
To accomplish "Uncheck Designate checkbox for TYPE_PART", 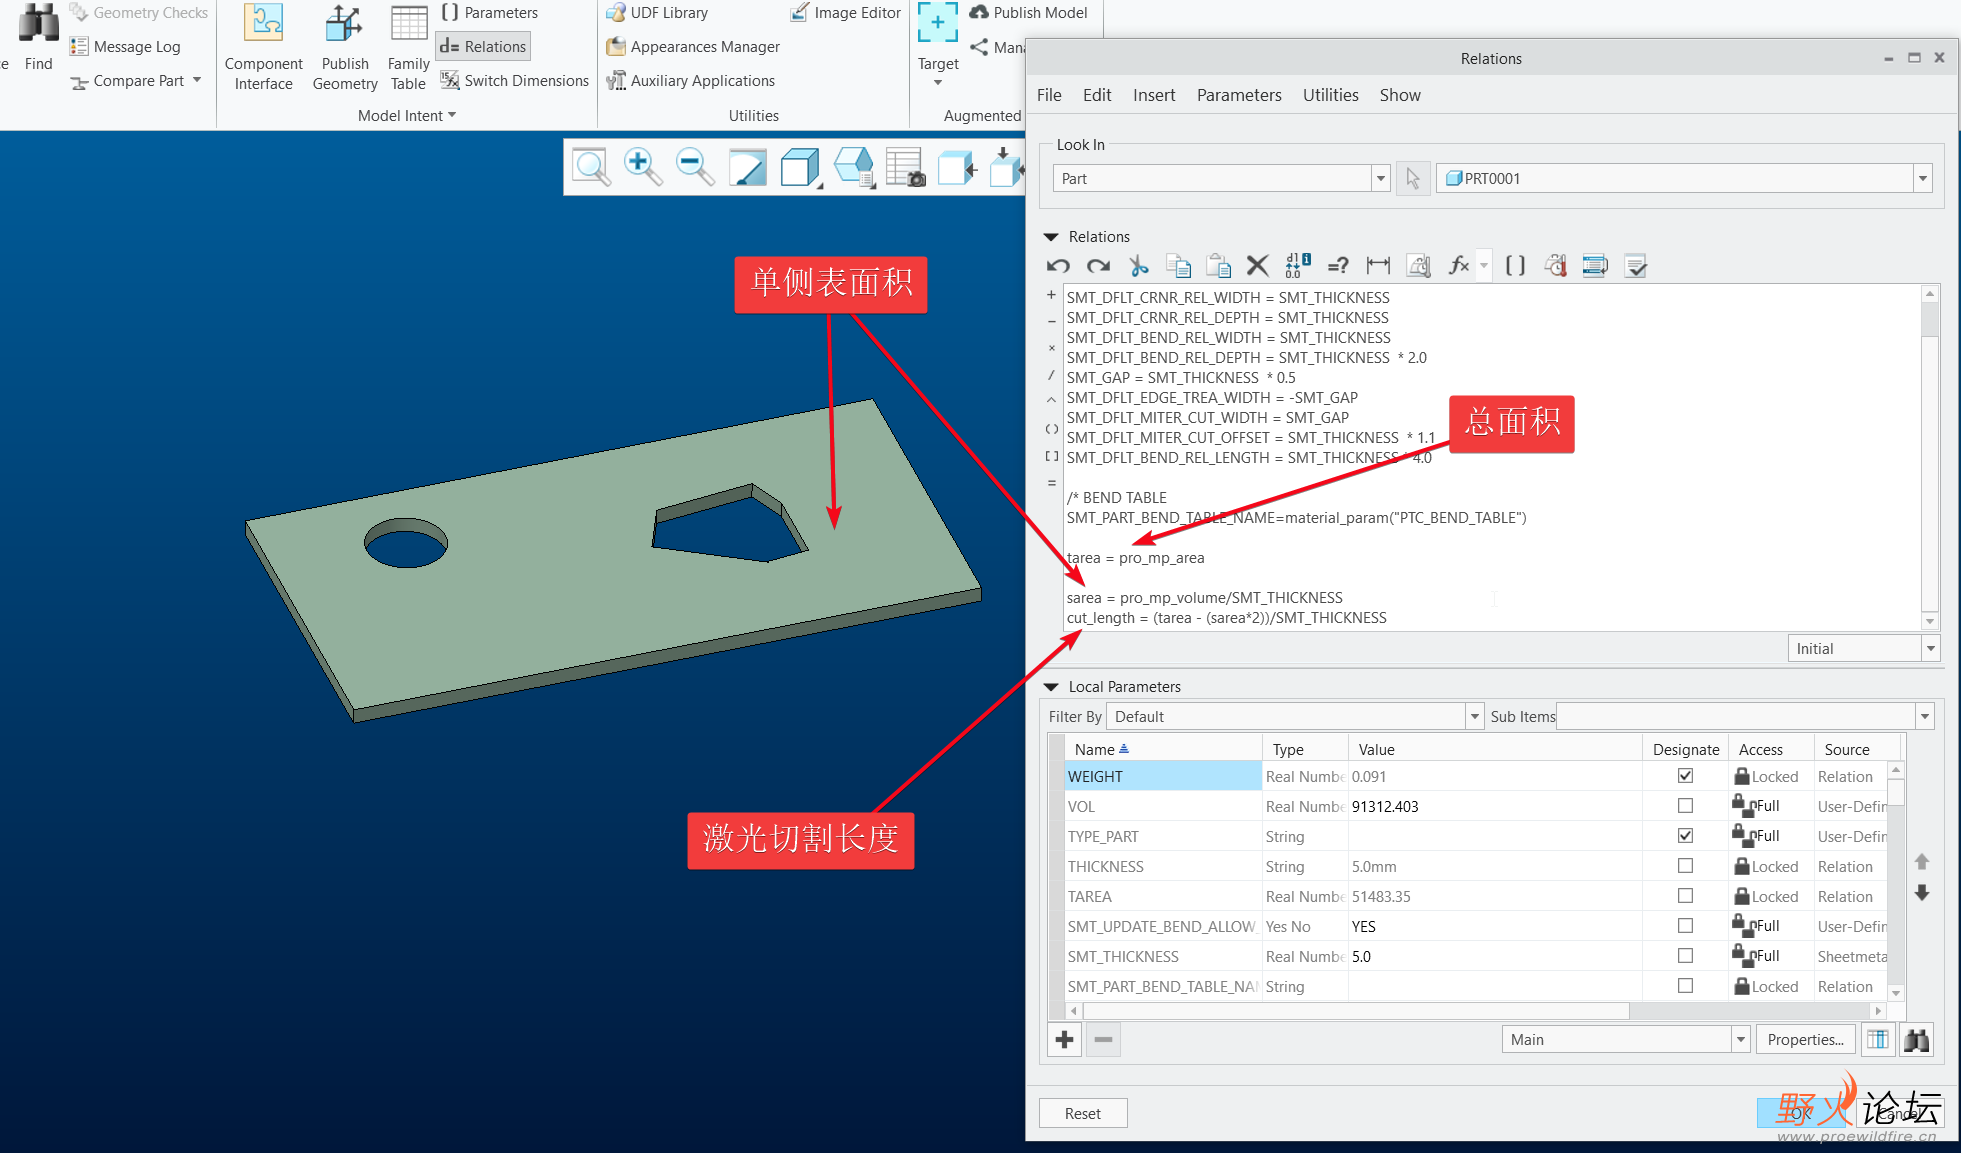I will point(1685,836).
